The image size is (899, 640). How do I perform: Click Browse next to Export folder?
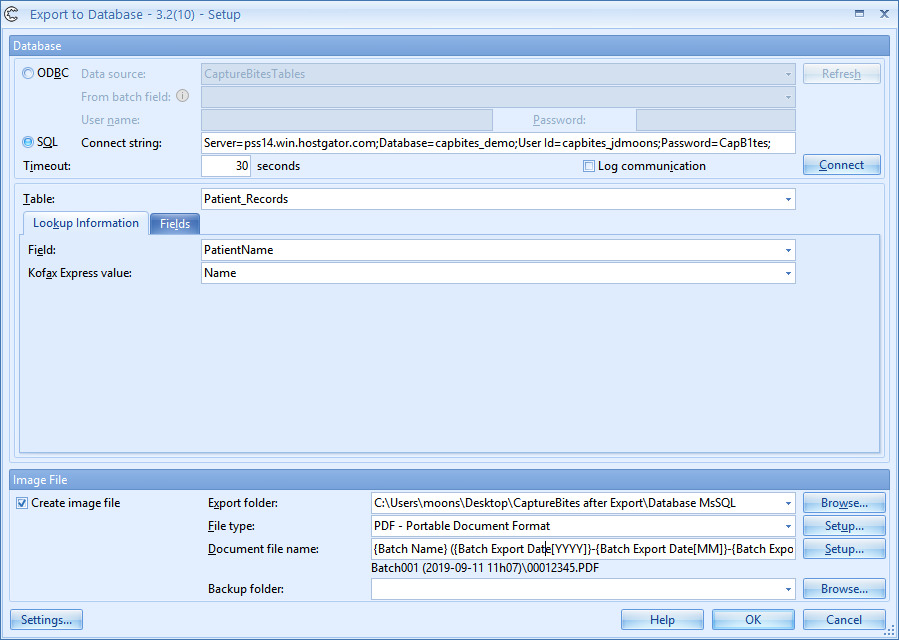tap(844, 503)
